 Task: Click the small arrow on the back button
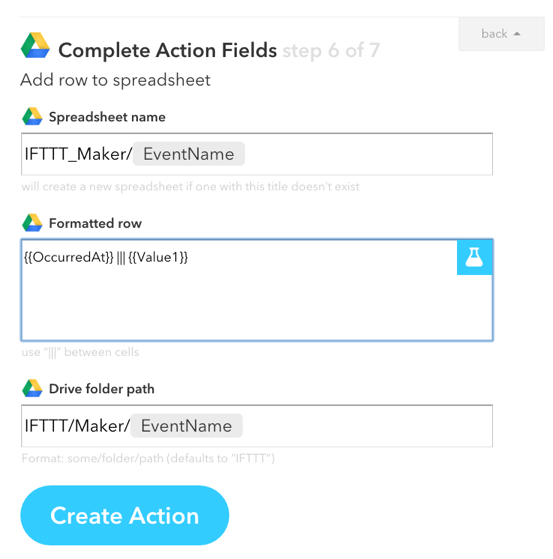pyautogui.click(x=517, y=34)
